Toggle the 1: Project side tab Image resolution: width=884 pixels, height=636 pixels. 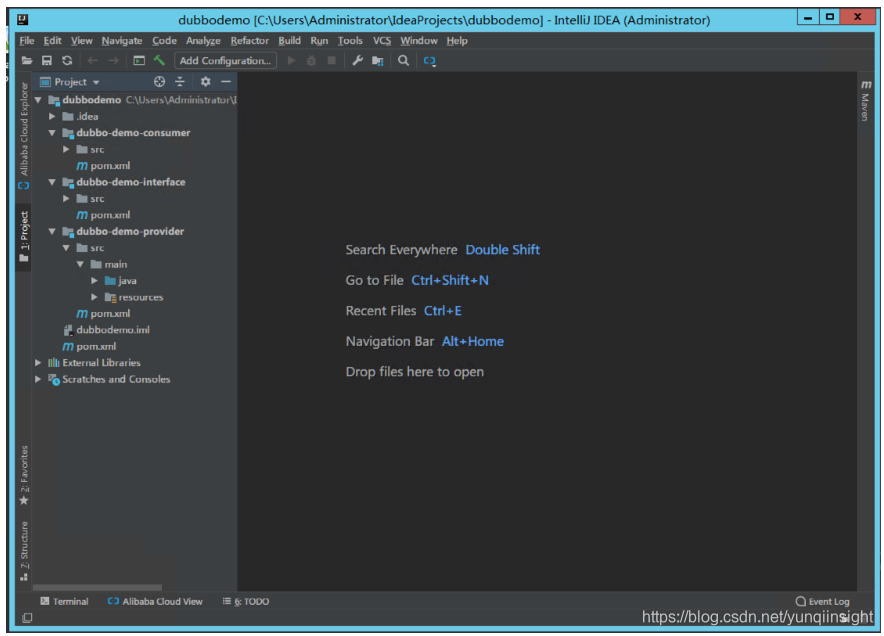(24, 236)
